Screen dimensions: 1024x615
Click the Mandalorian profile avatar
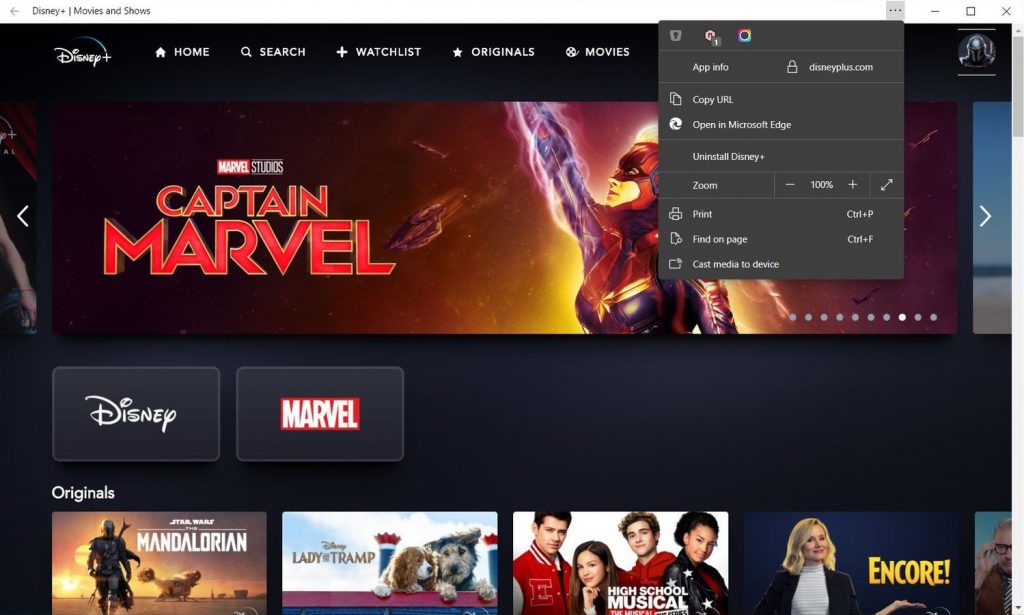point(975,52)
